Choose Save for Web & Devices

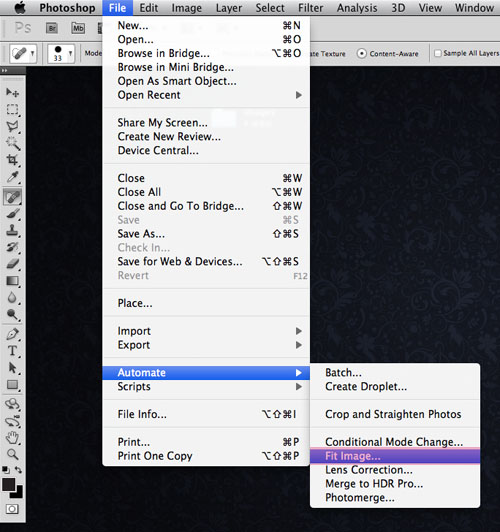[206, 262]
